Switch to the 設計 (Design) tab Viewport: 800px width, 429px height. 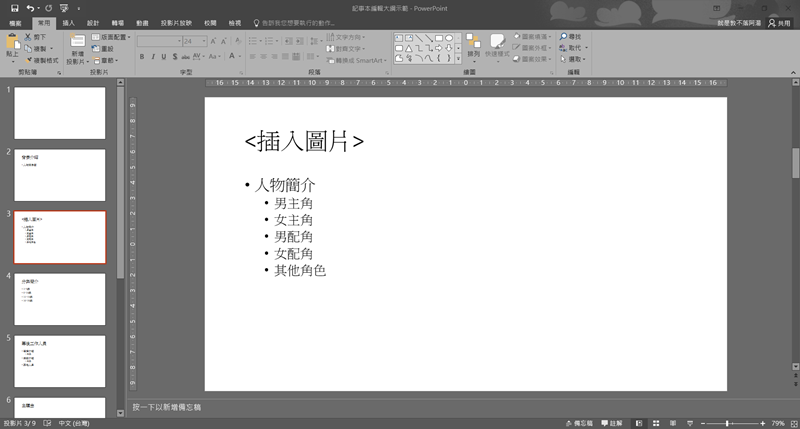click(x=93, y=23)
